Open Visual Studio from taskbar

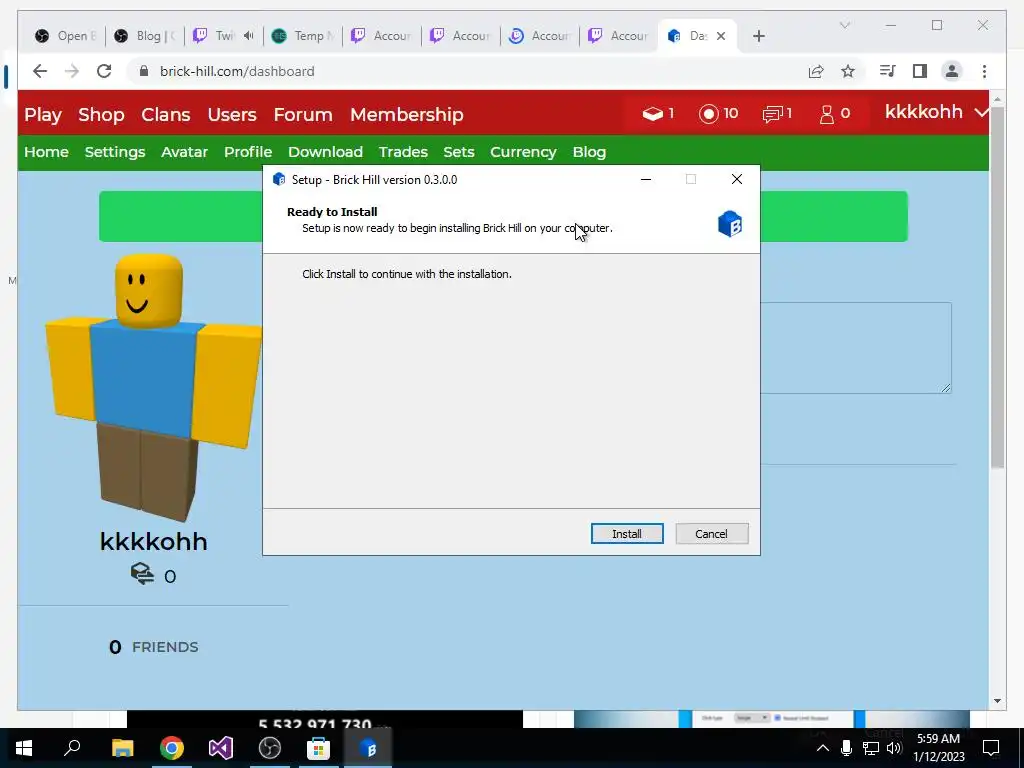click(221, 748)
